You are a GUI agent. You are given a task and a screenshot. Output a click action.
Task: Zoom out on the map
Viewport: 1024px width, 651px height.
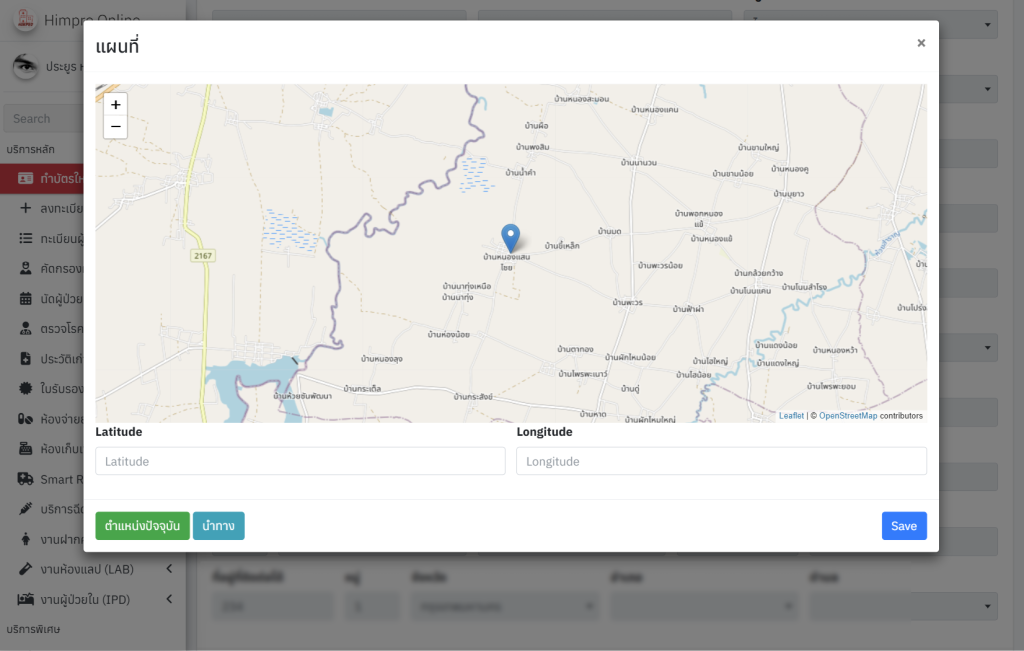click(x=116, y=127)
